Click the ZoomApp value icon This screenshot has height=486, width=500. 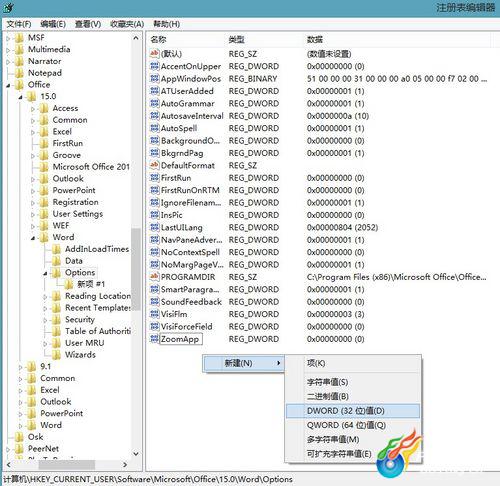pyautogui.click(x=154, y=339)
